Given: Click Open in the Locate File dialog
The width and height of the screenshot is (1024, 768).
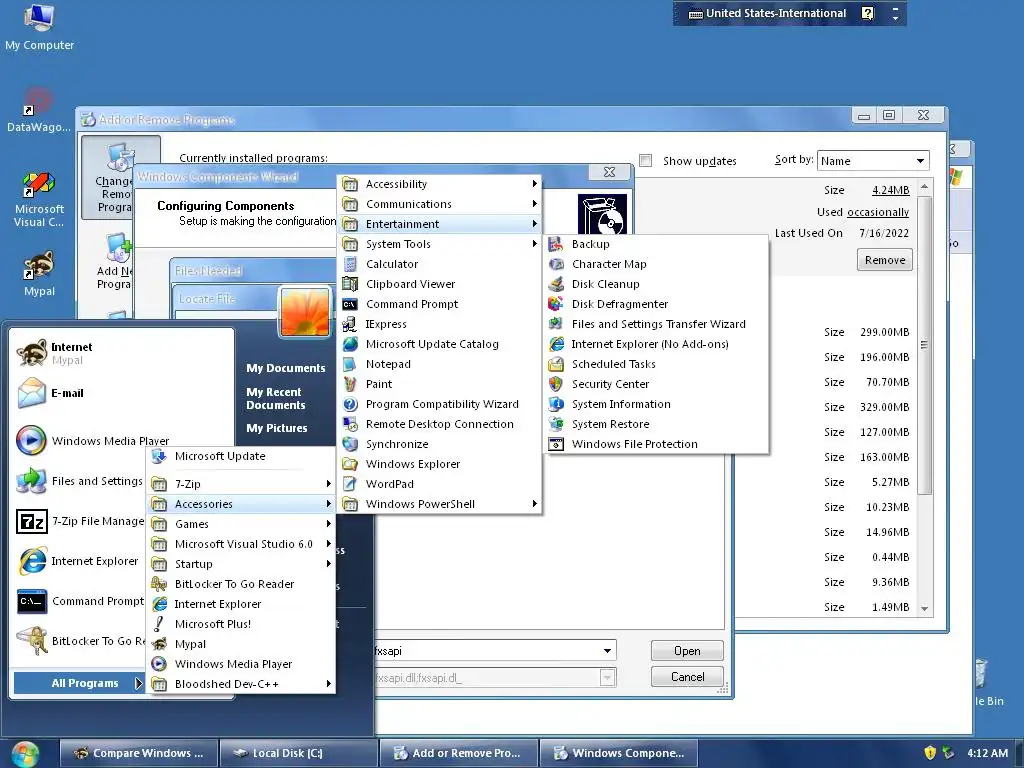Looking at the screenshot, I should click(x=687, y=650).
